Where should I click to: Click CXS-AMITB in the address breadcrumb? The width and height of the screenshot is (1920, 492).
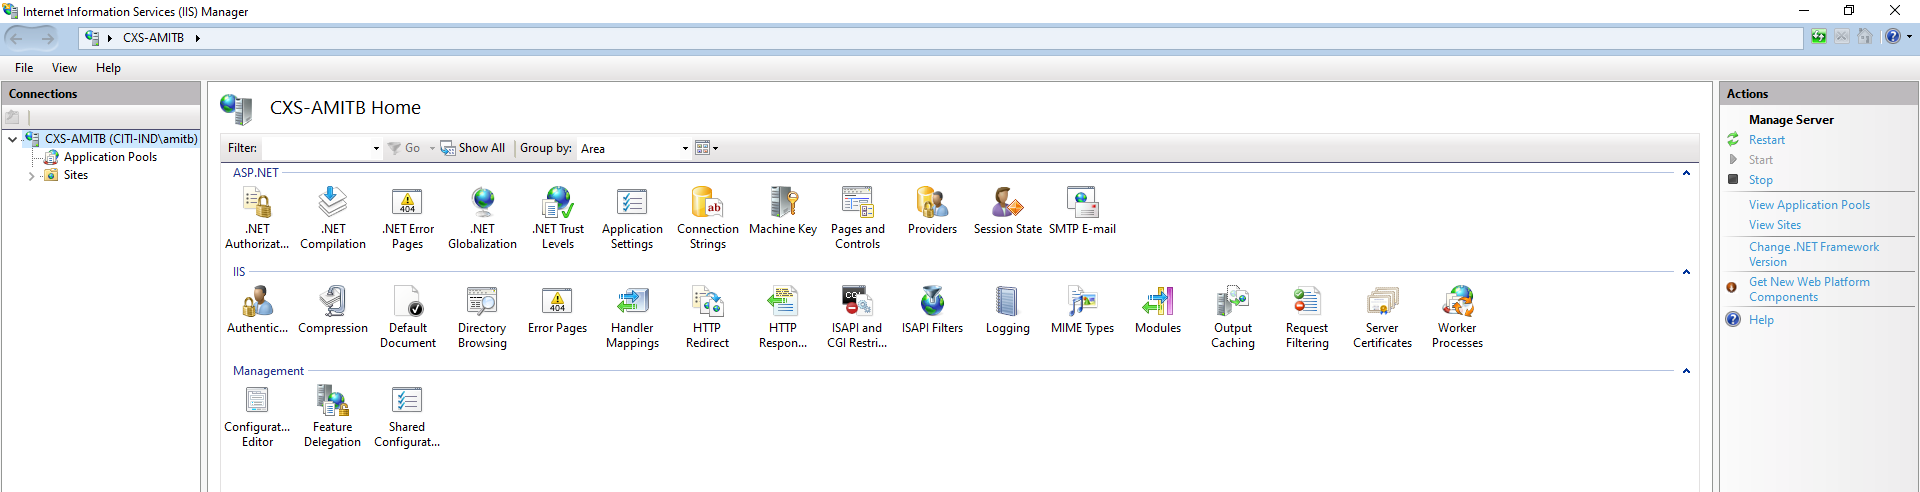coord(153,38)
